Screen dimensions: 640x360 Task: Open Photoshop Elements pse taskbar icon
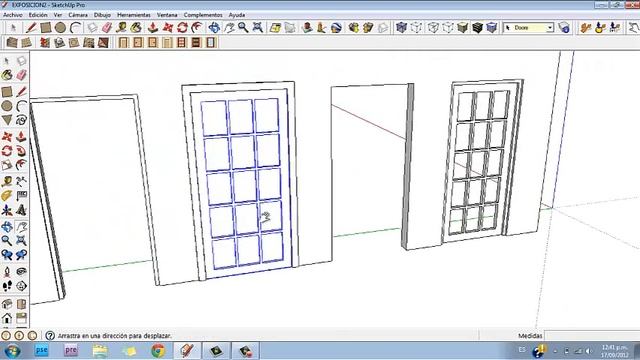coord(41,351)
